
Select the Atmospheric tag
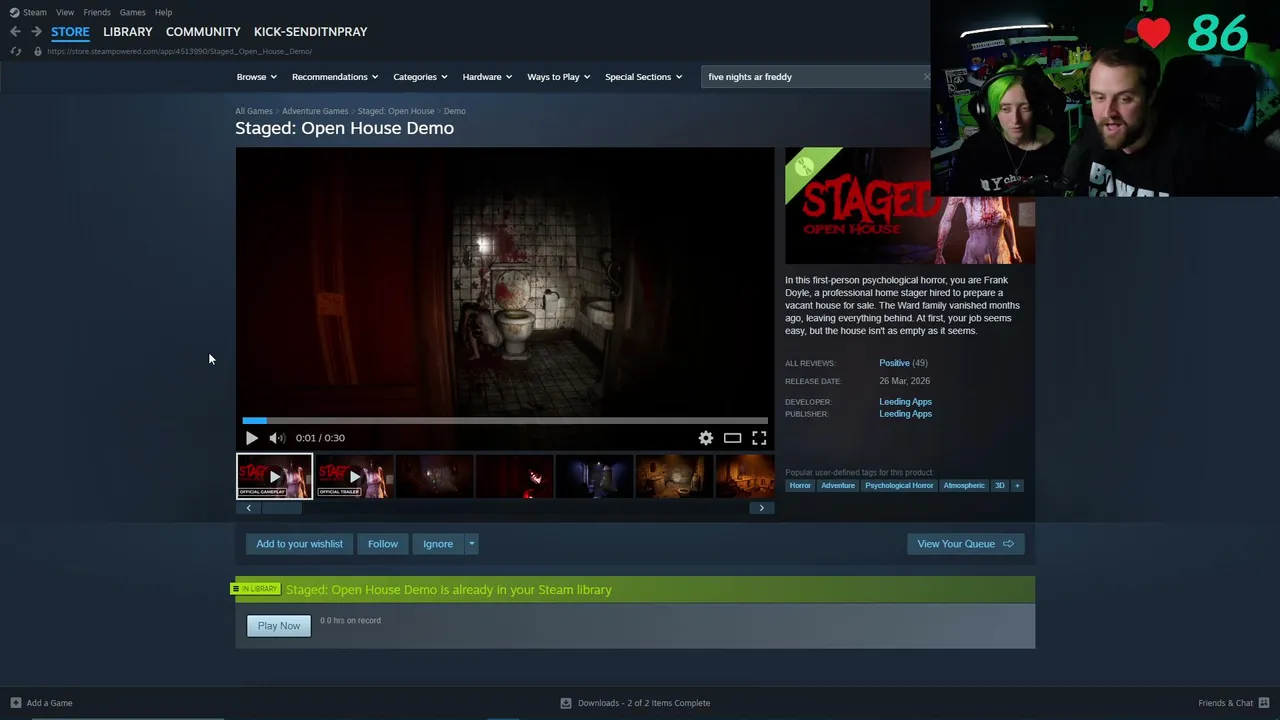click(x=964, y=486)
